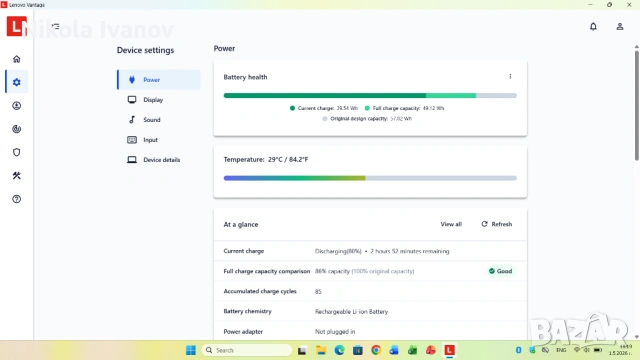Open the ENG language switcher
Image resolution: width=640 pixels, height=360 pixels.
pyautogui.click(x=561, y=350)
